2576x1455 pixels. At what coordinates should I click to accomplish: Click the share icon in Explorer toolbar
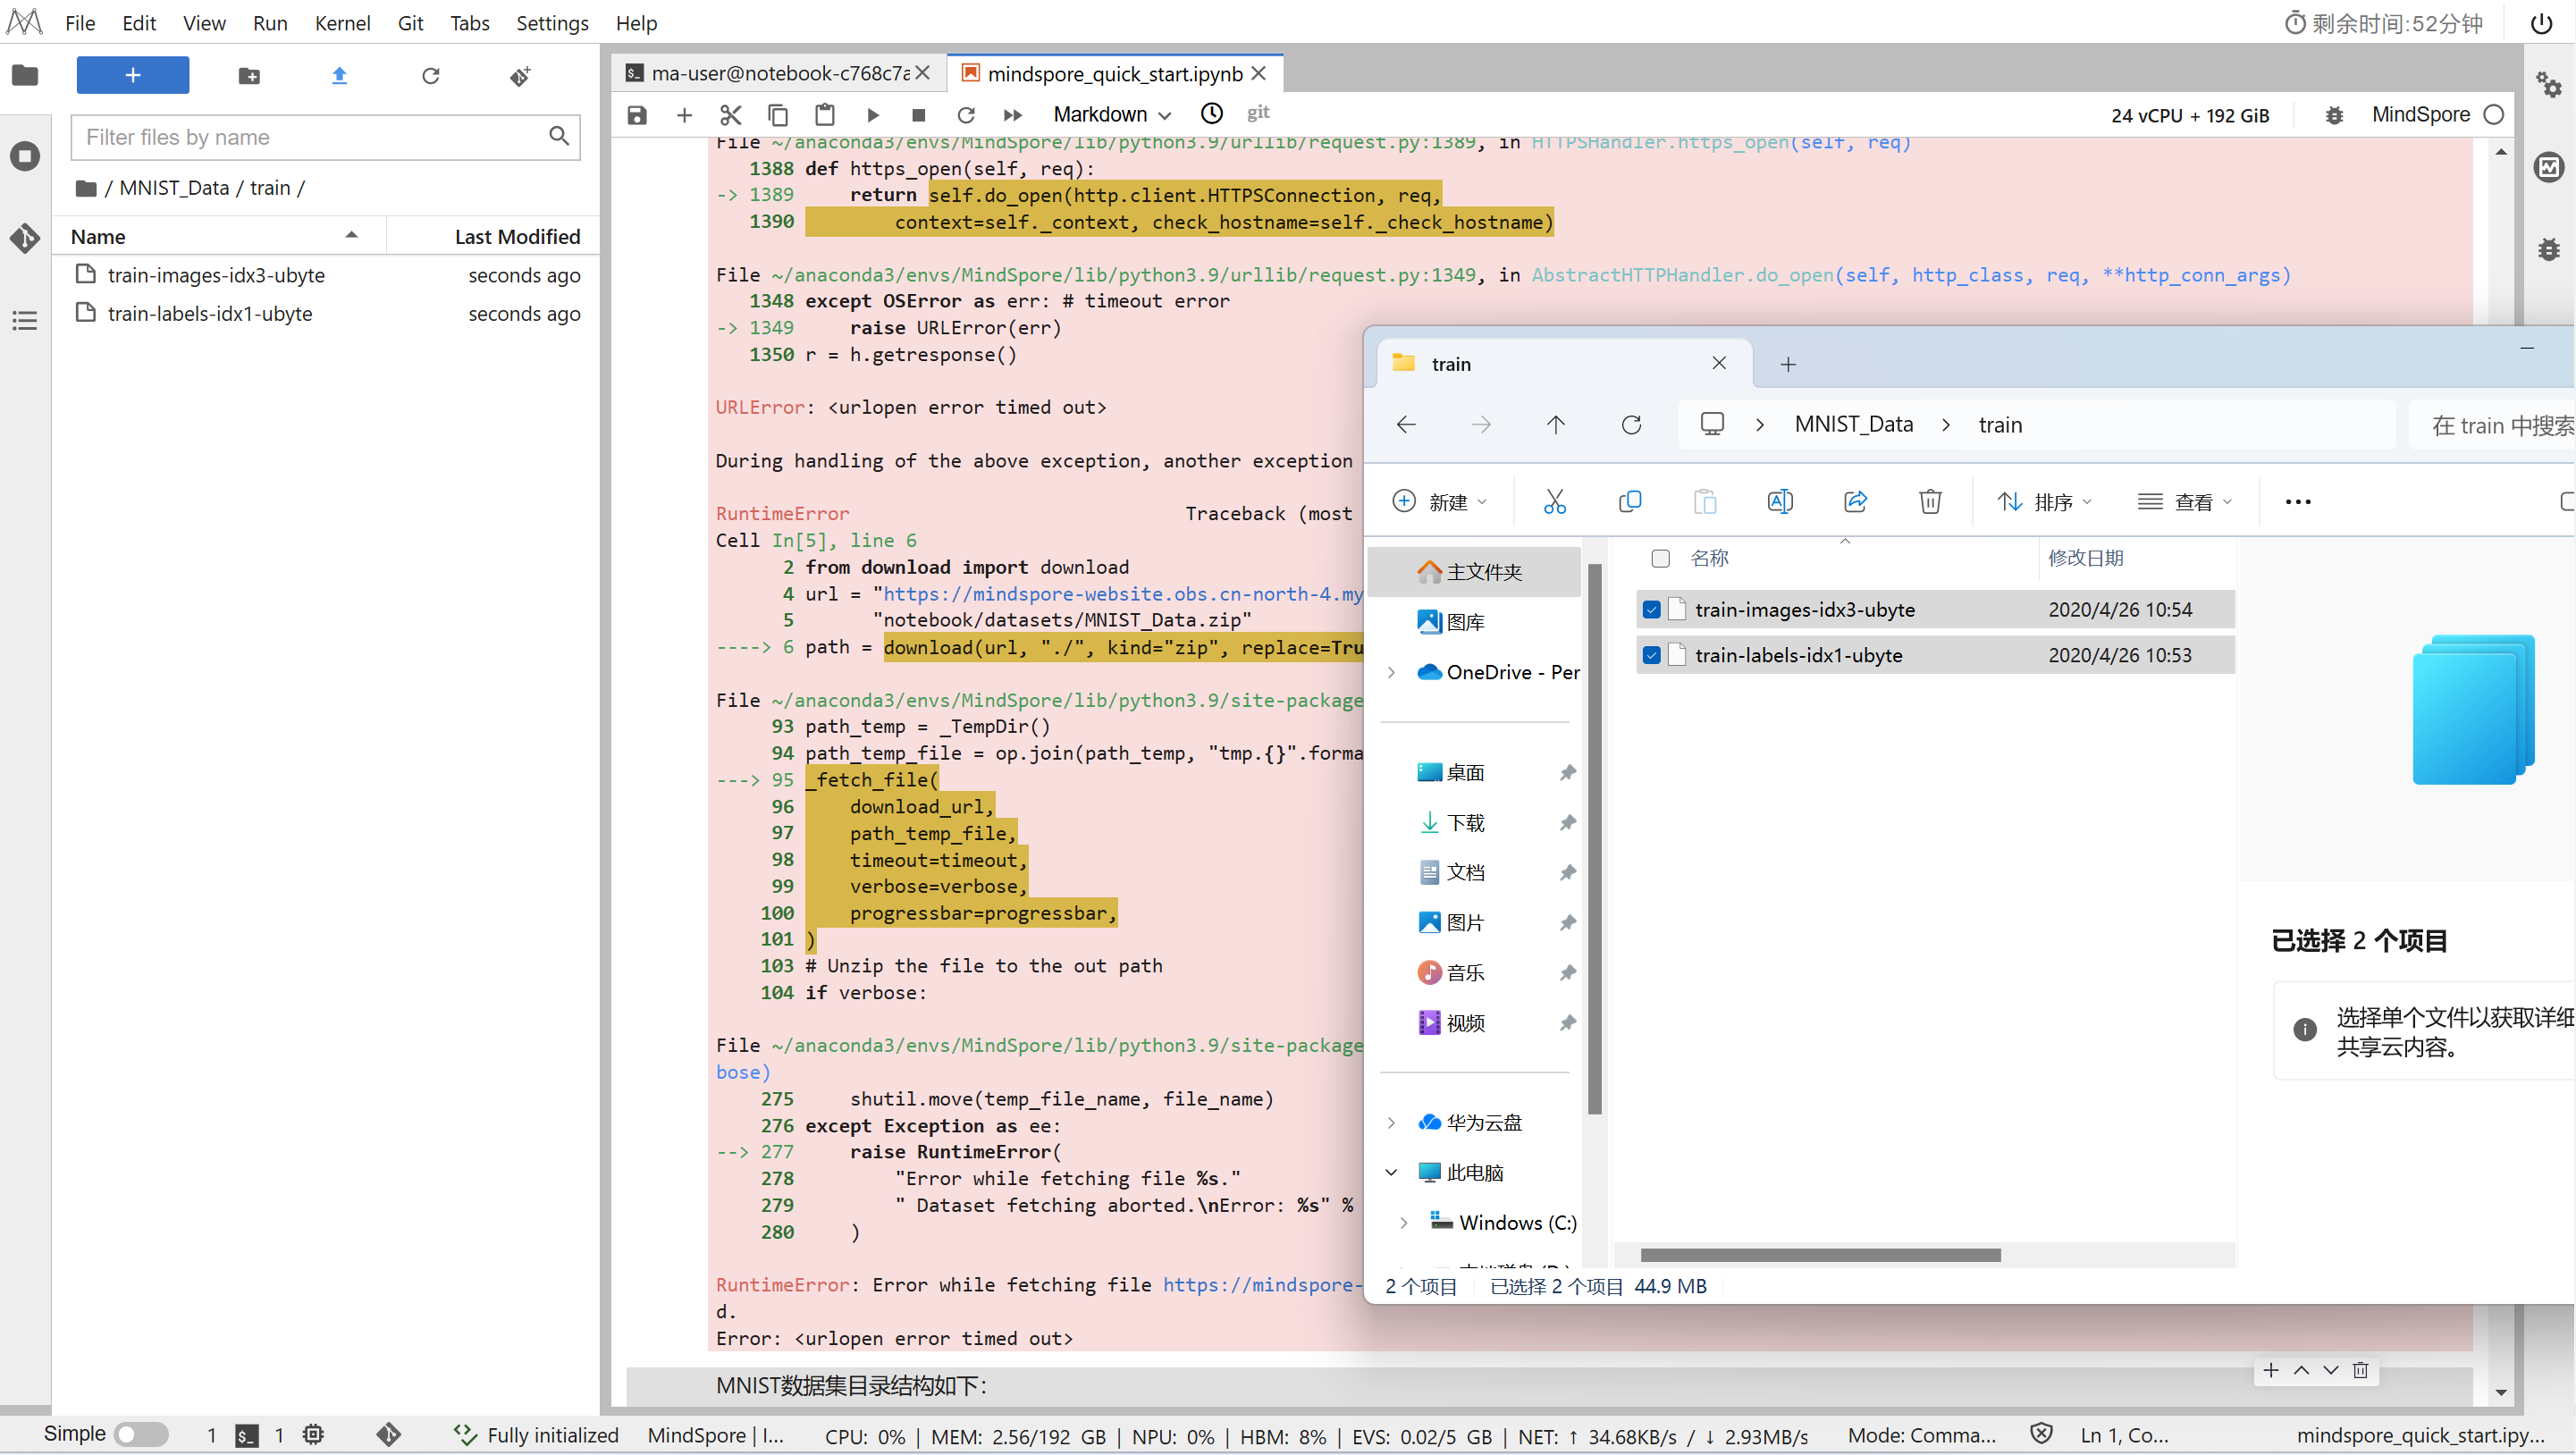click(1855, 501)
